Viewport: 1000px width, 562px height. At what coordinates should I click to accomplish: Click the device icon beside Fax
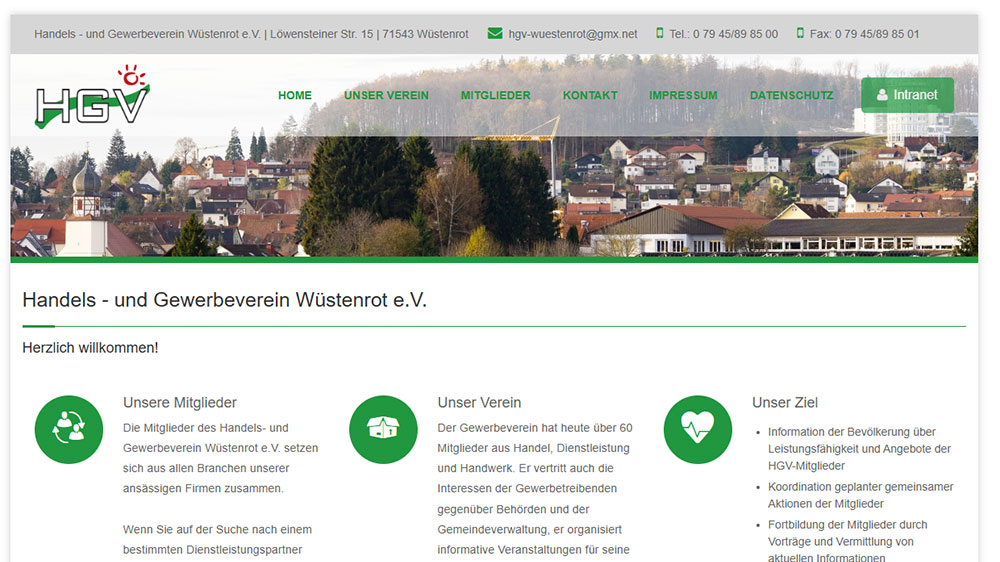800,34
